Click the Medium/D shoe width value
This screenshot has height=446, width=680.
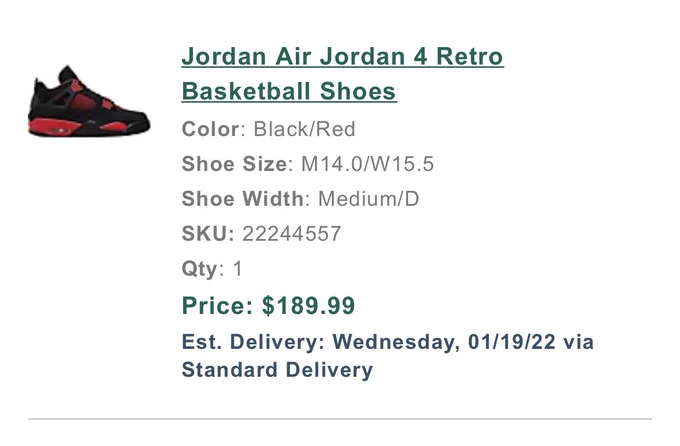coord(369,199)
